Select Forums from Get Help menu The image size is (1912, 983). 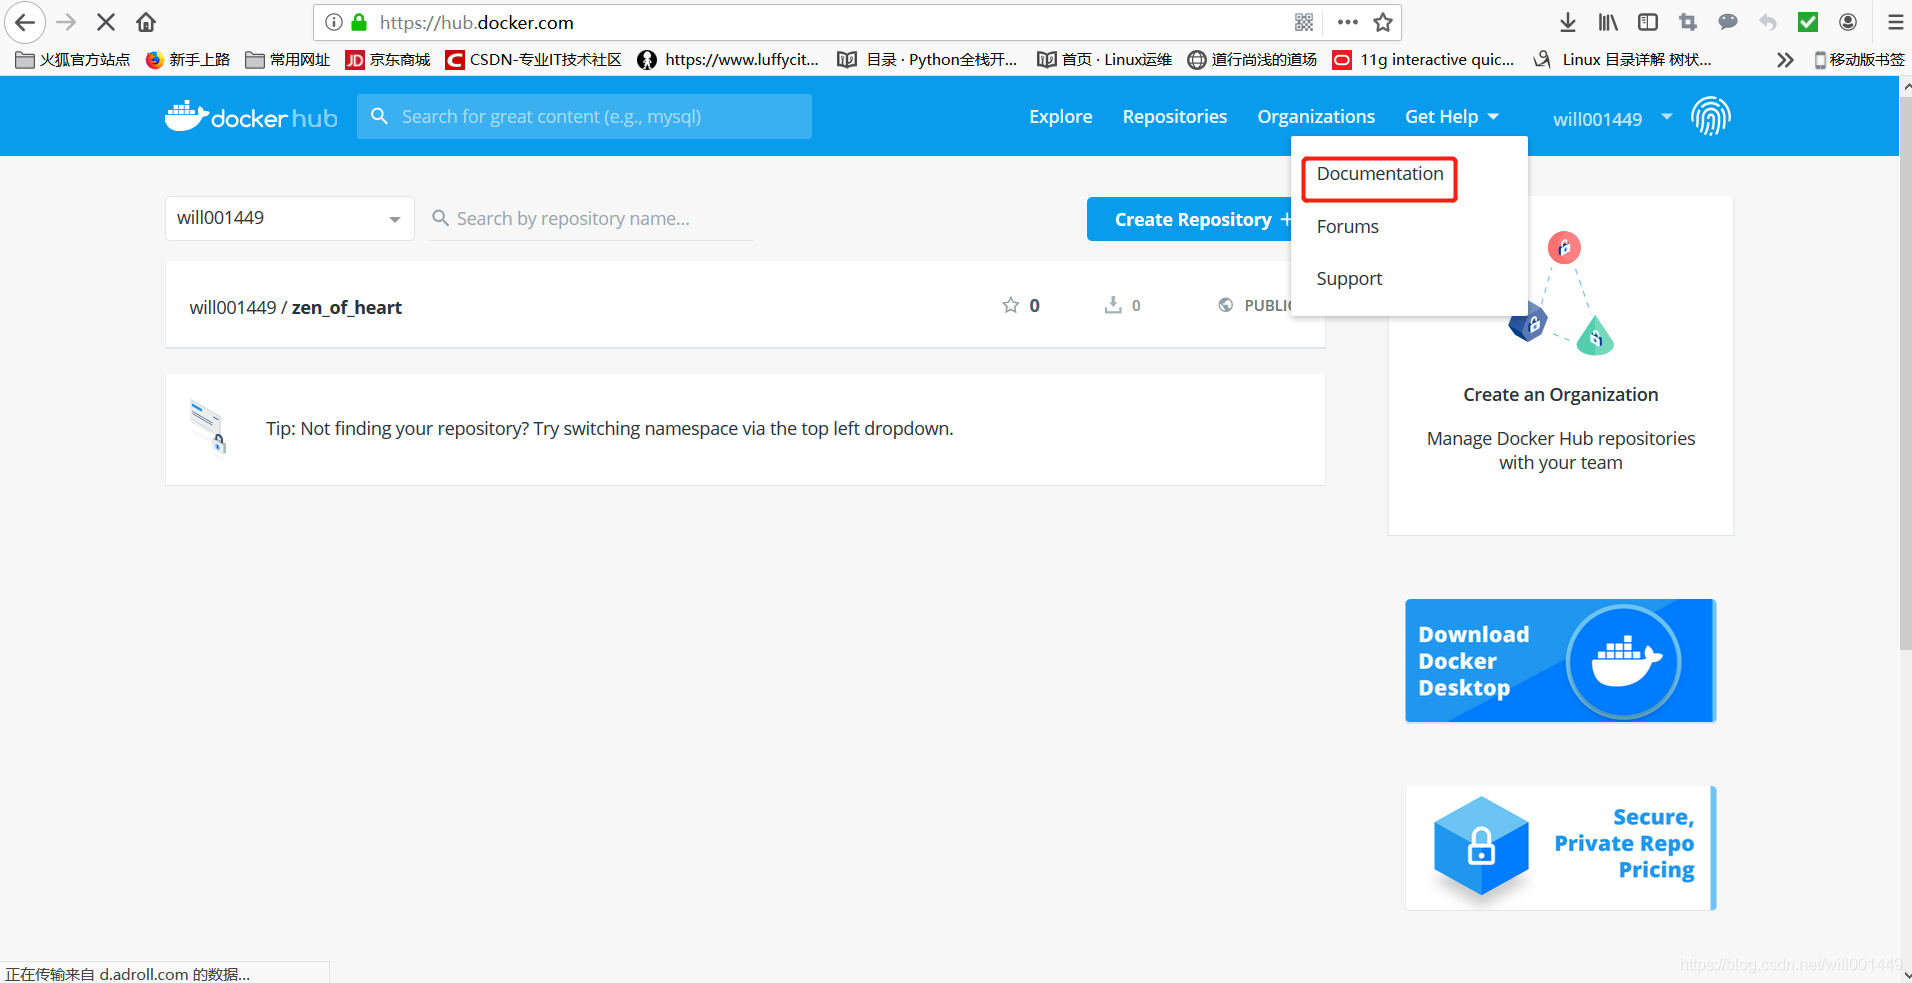1347,227
